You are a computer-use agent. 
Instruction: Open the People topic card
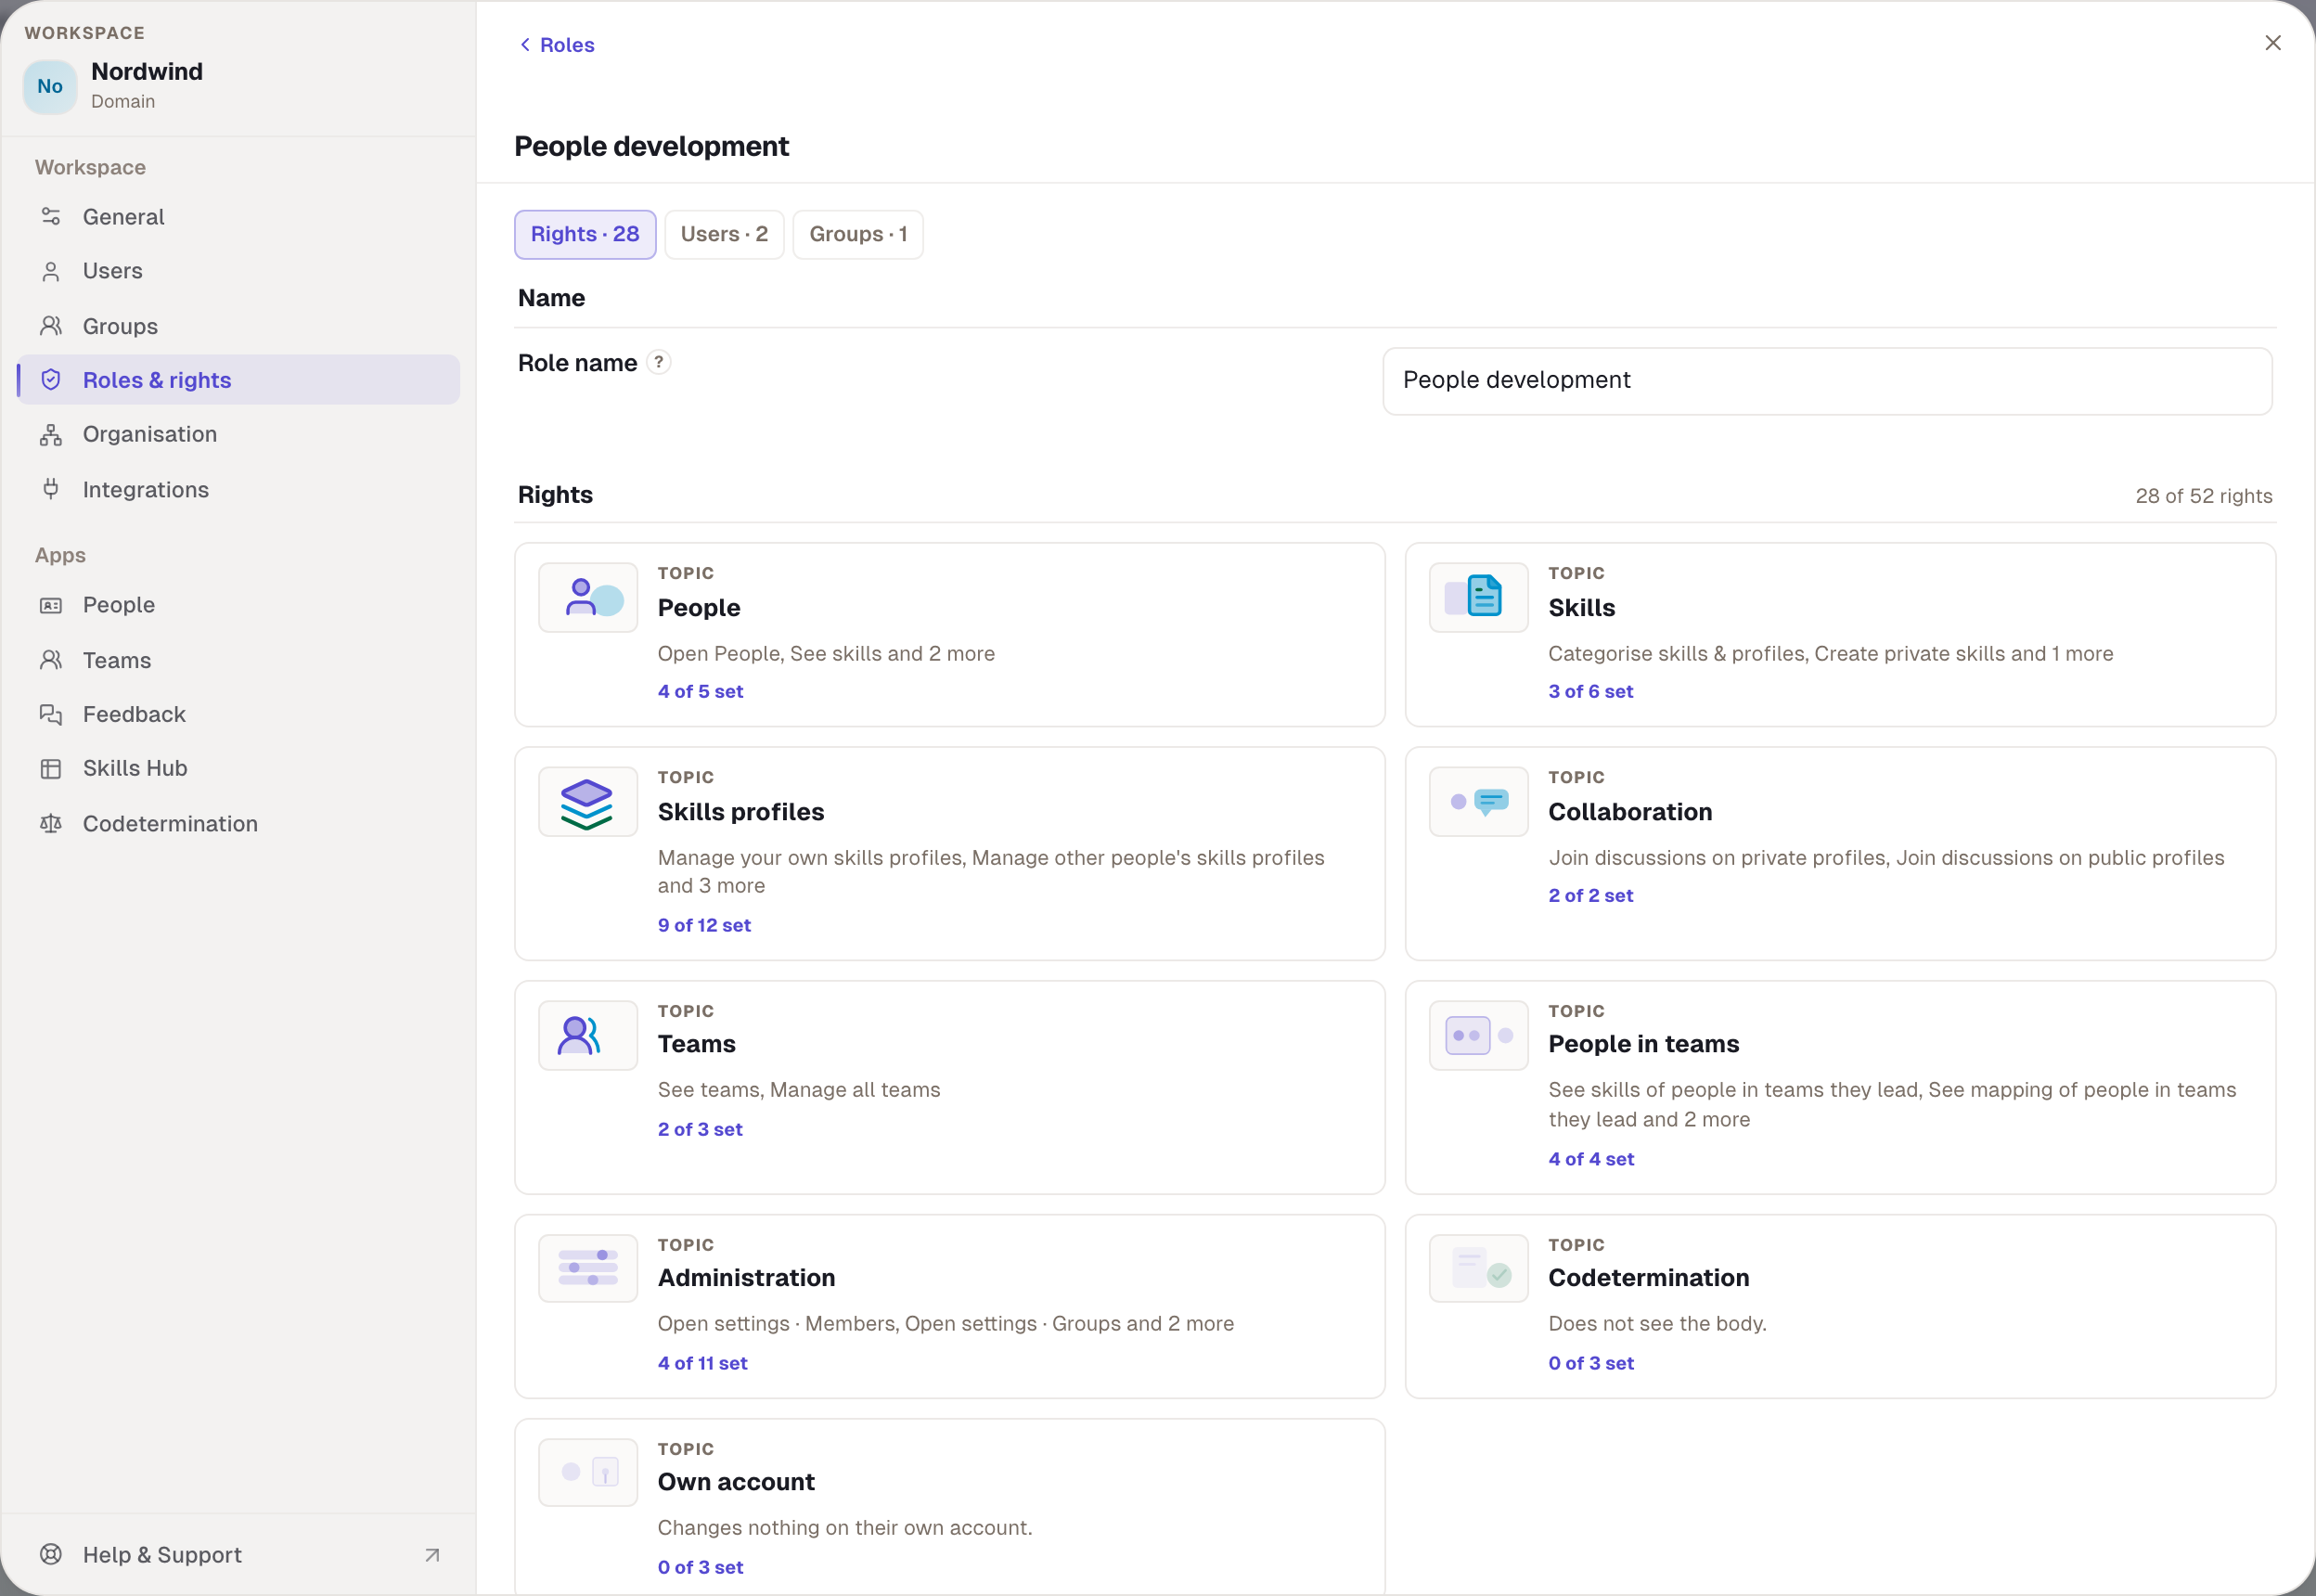(950, 635)
